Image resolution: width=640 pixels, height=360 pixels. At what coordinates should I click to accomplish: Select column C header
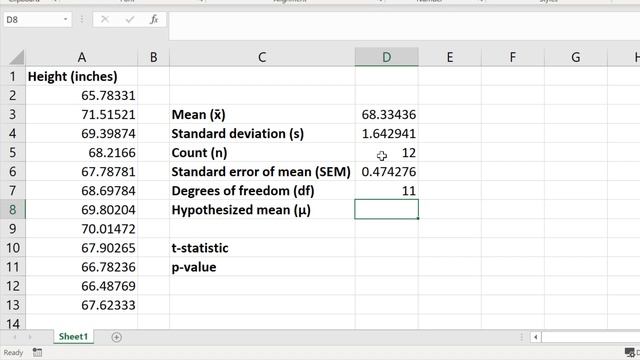[262, 57]
